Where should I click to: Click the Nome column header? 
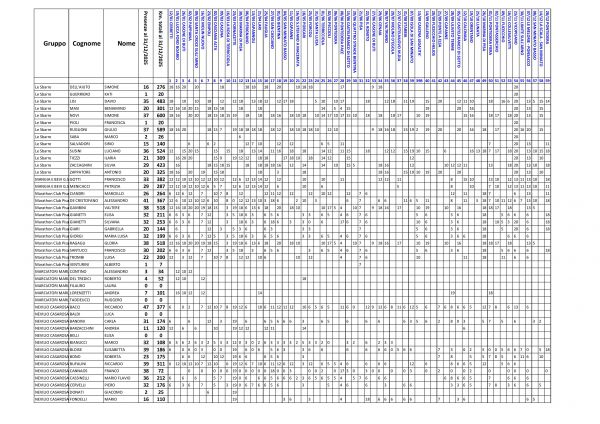coord(125,45)
